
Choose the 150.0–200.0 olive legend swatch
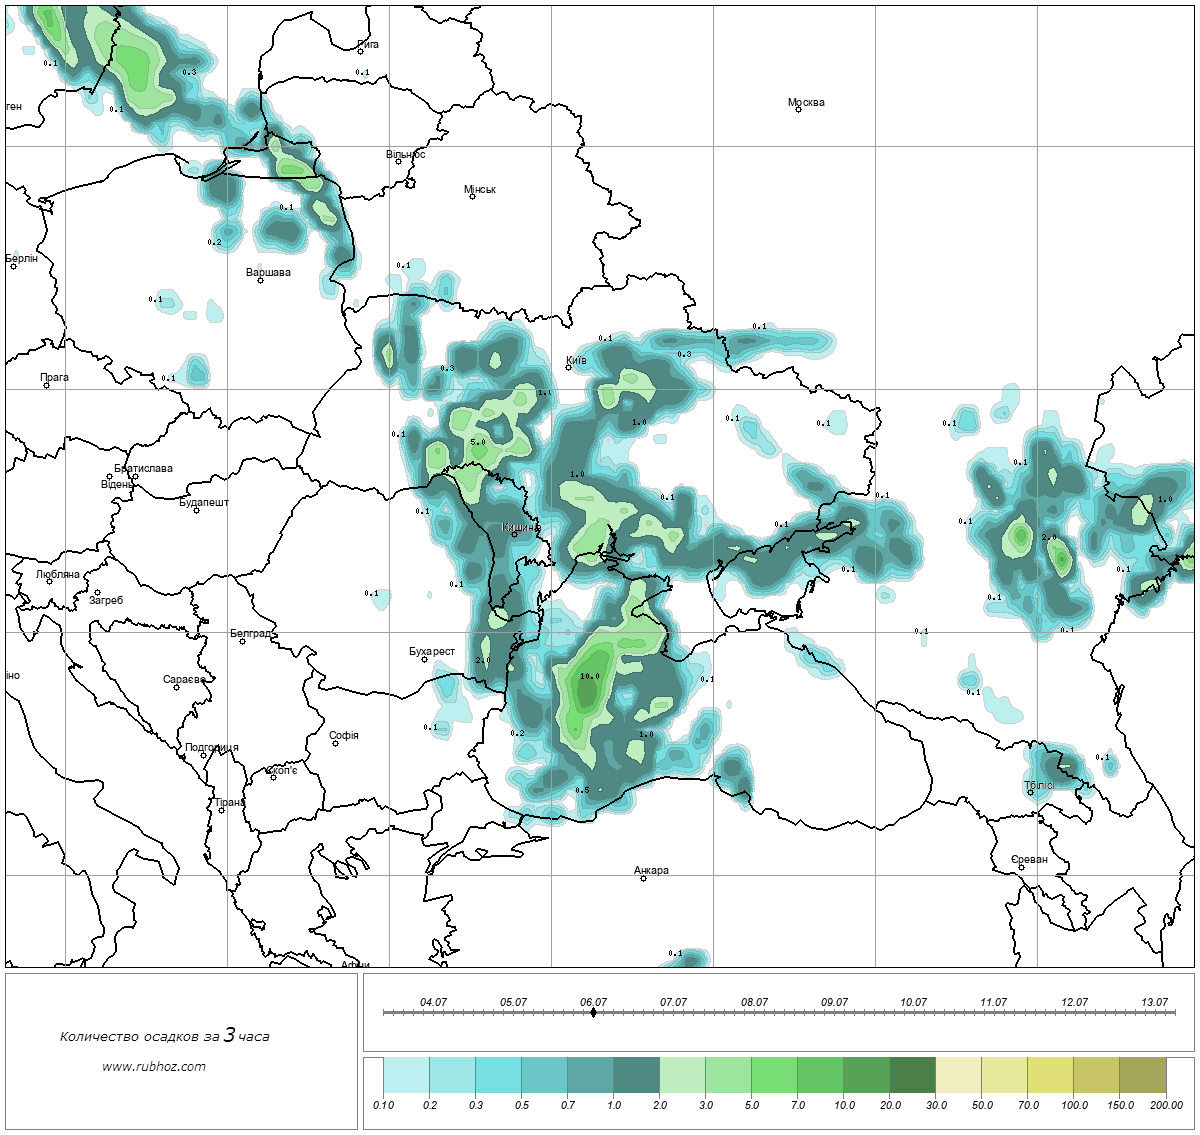[x=1142, y=1076]
